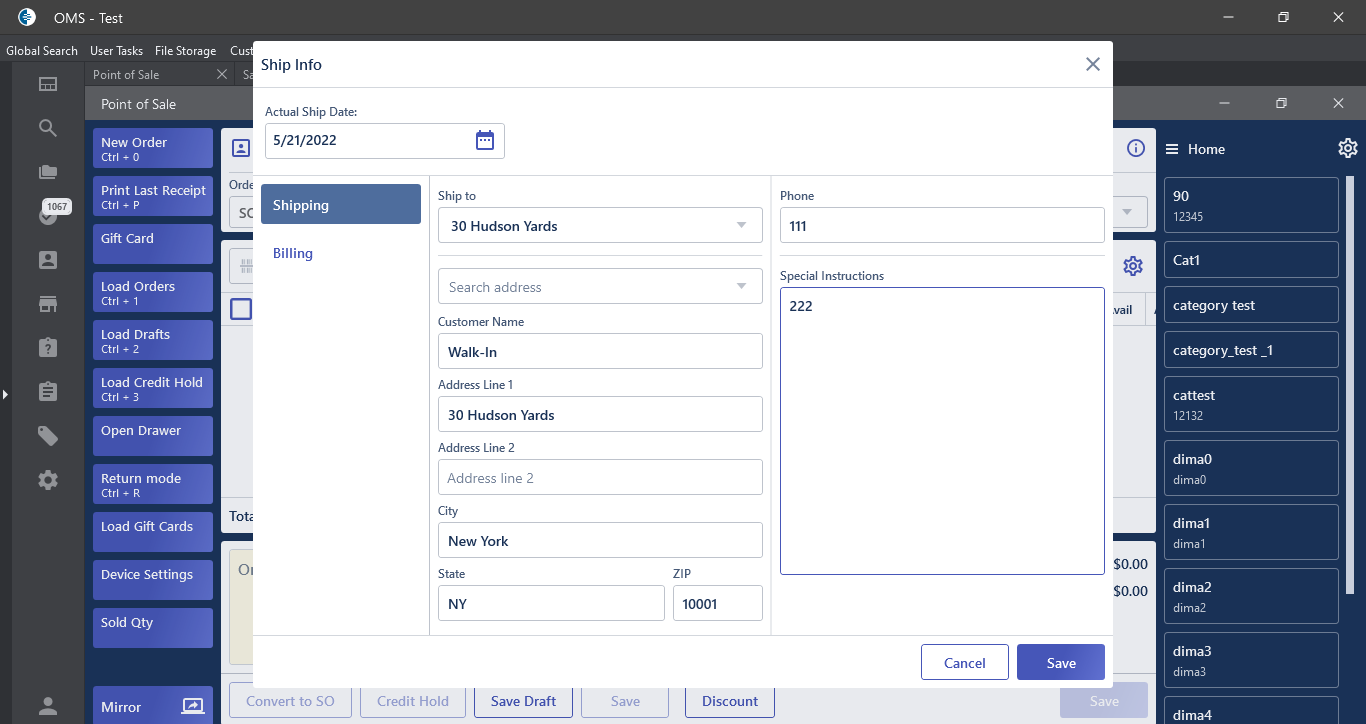Select the dima2 category tile

(x=1251, y=596)
